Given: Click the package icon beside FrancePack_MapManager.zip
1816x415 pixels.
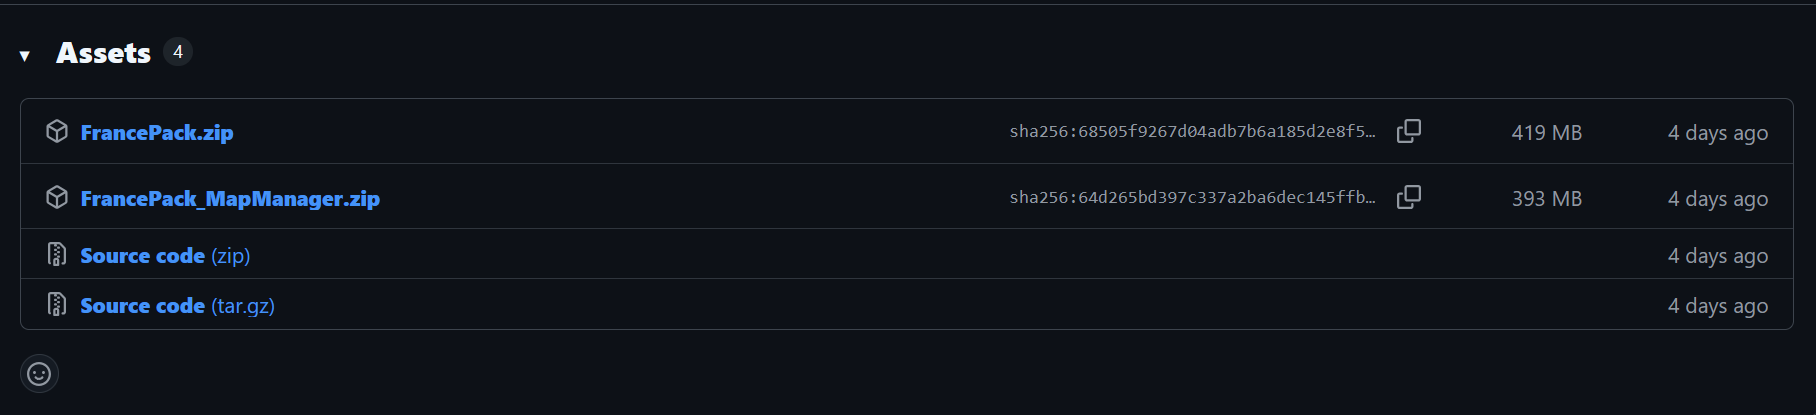Looking at the screenshot, I should click(57, 198).
